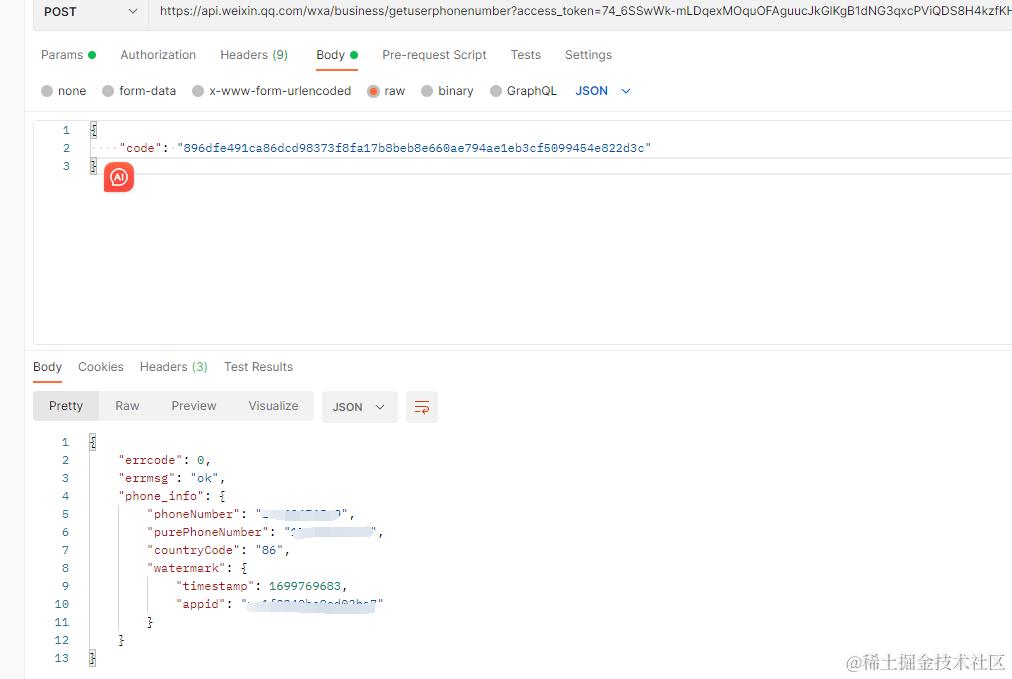The width and height of the screenshot is (1012, 679).
Task: Click the "countryCode" key in response
Action: pos(193,551)
